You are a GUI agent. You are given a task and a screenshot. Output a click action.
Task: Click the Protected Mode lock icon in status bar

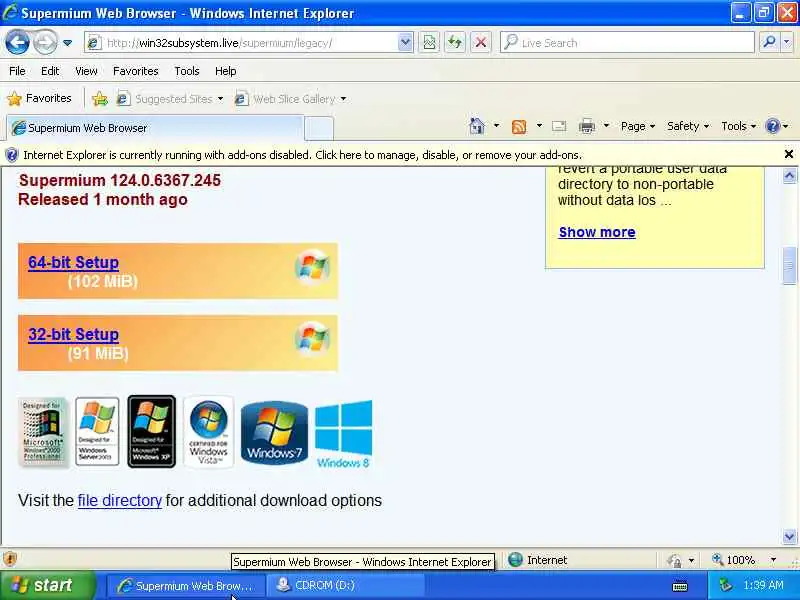coord(674,561)
